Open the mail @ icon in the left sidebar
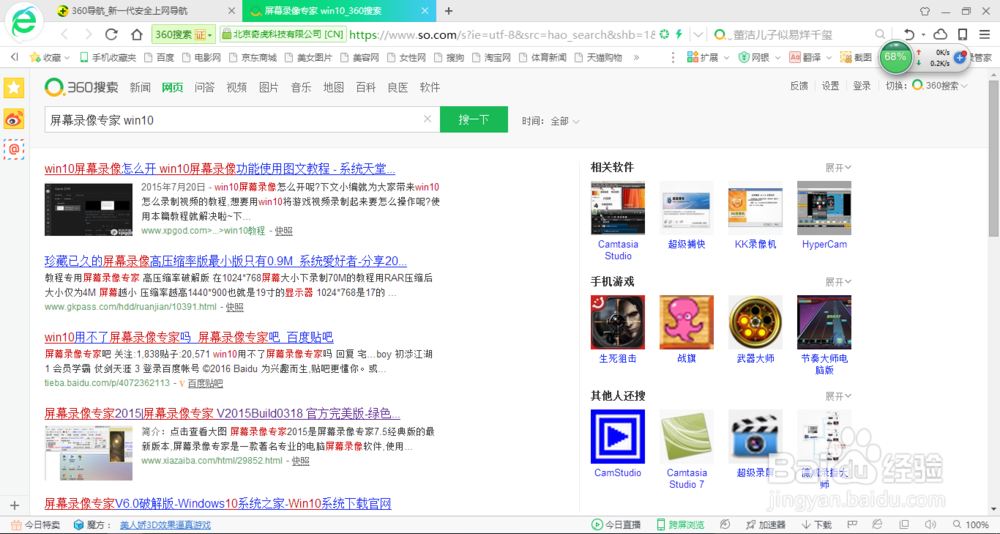This screenshot has width=1000, height=534. coord(13,149)
